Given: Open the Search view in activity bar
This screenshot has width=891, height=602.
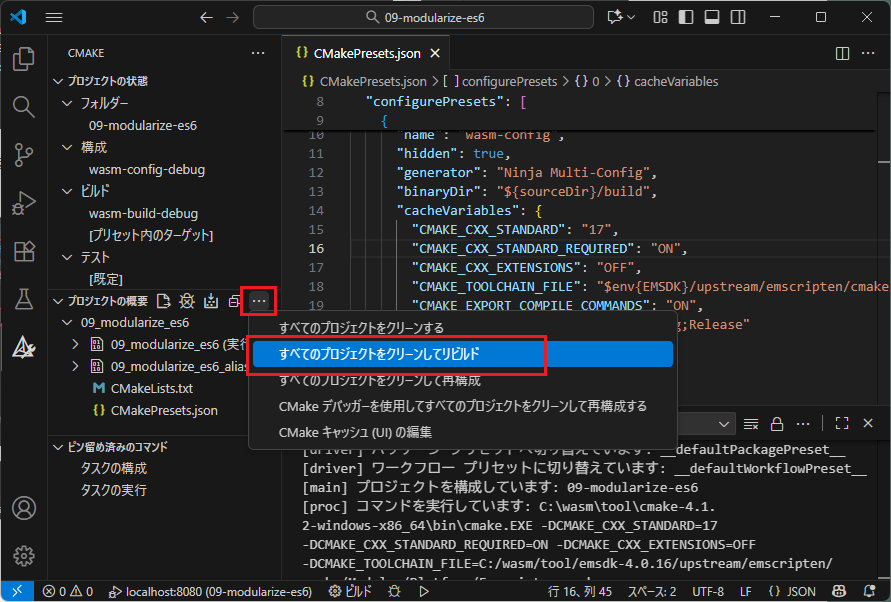Looking at the screenshot, I should tap(23, 106).
